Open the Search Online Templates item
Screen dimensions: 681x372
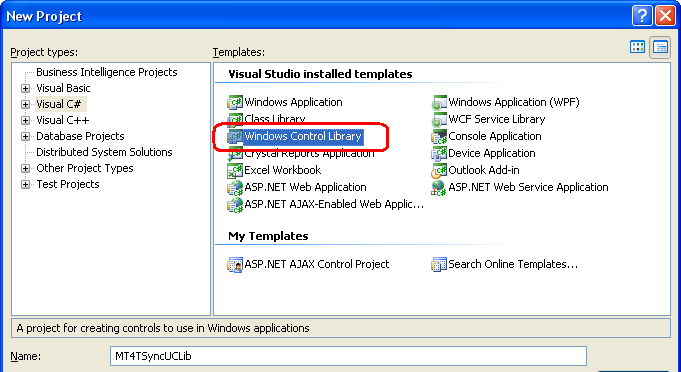pos(505,264)
